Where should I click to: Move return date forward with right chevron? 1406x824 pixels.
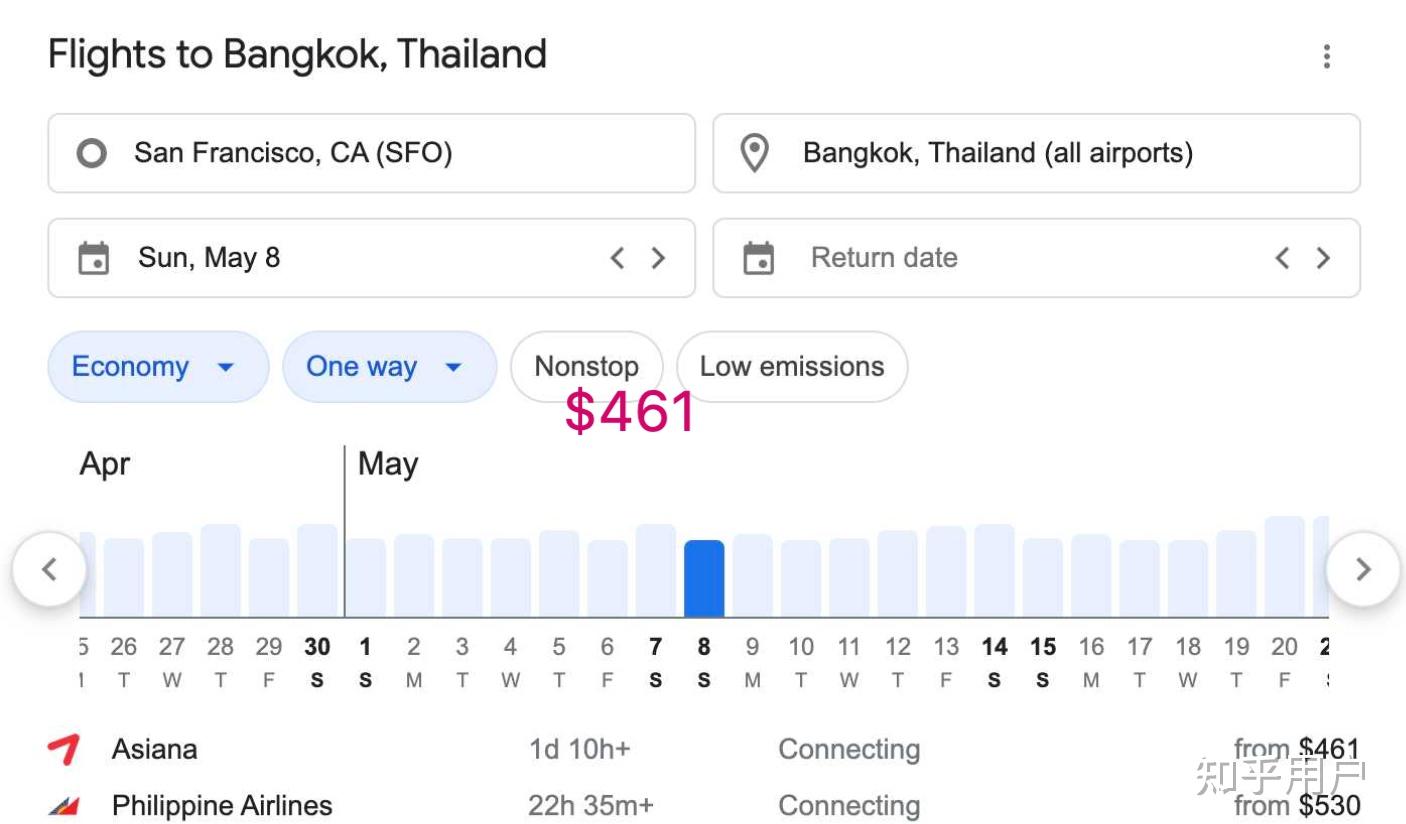coord(1323,258)
